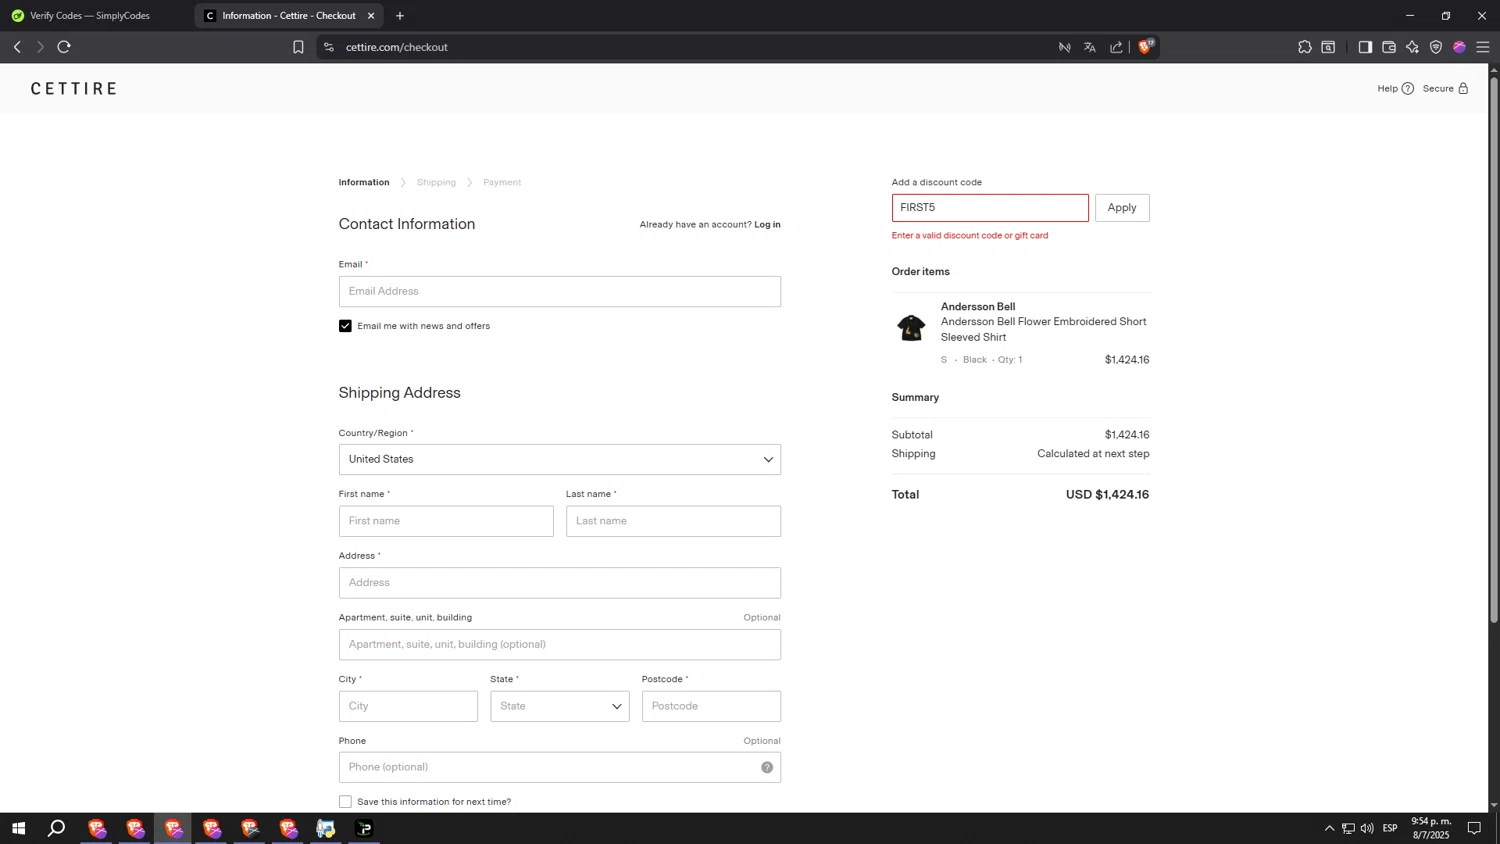Focus the Postcode field
This screenshot has height=844, width=1500.
711,706
